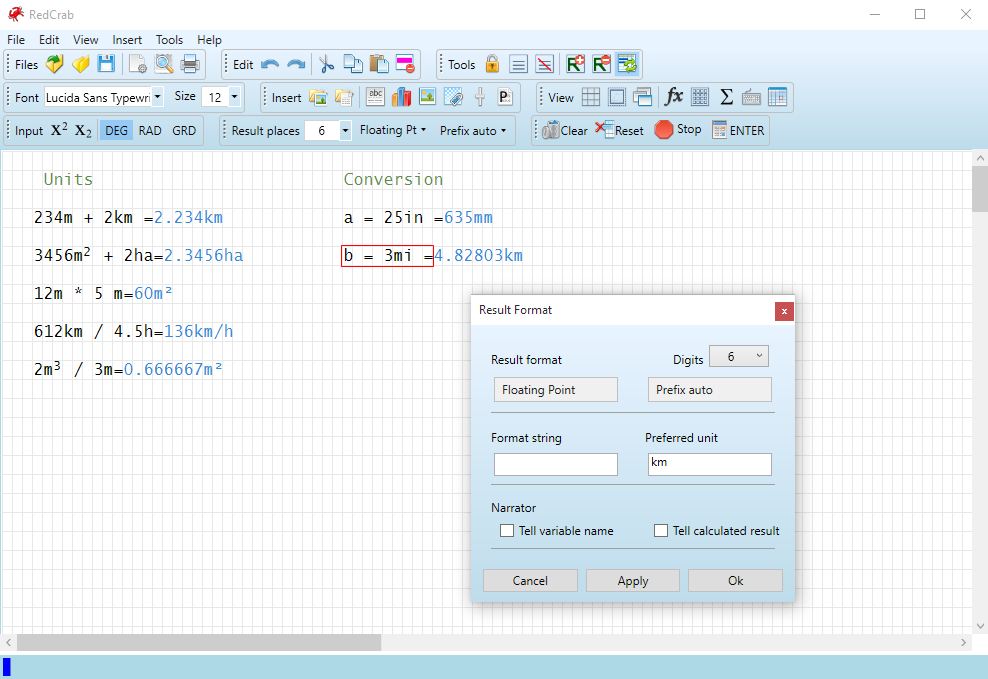Click the Cancel button in Result Format
This screenshot has width=988, height=679.
[530, 581]
